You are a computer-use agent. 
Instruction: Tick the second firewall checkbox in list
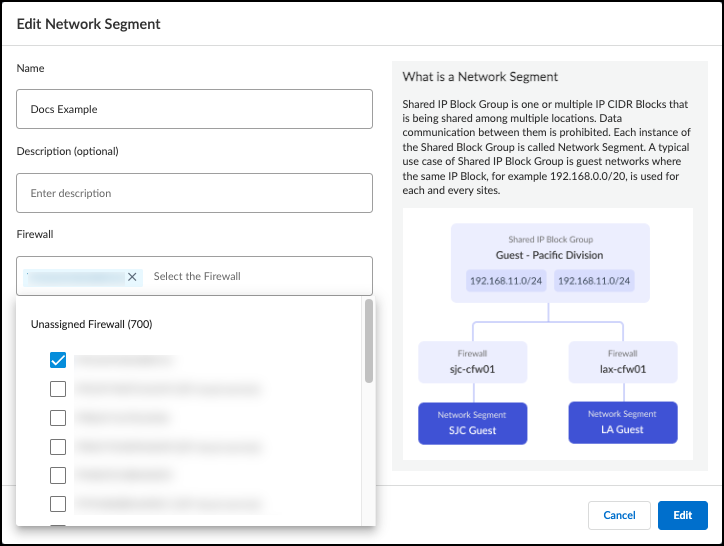point(58,389)
